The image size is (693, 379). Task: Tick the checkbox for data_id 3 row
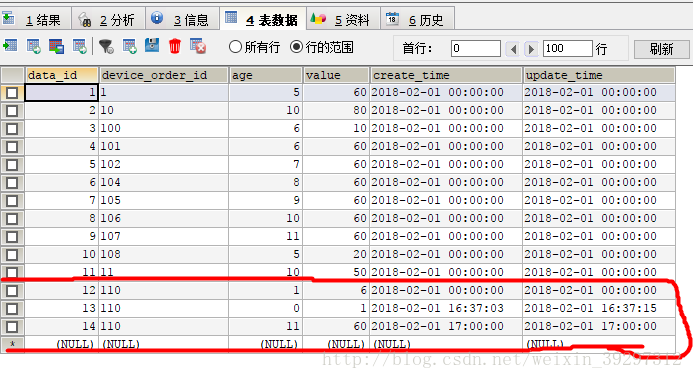pos(12,129)
